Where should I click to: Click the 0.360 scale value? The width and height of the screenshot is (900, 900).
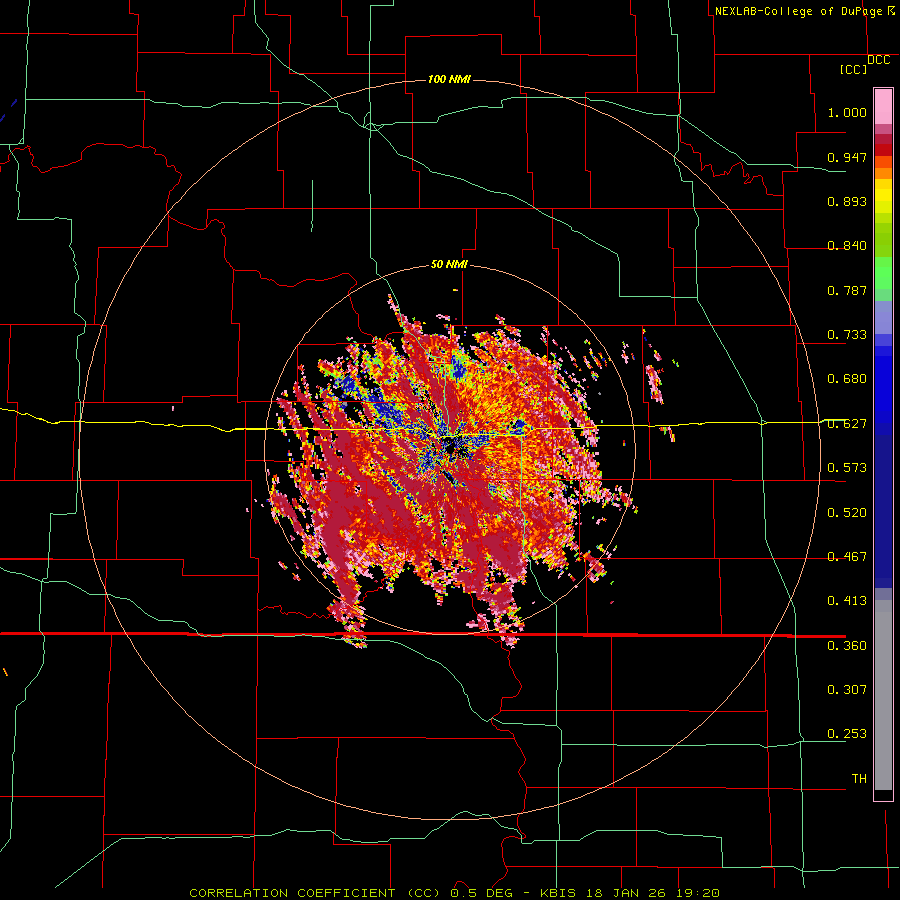(847, 646)
